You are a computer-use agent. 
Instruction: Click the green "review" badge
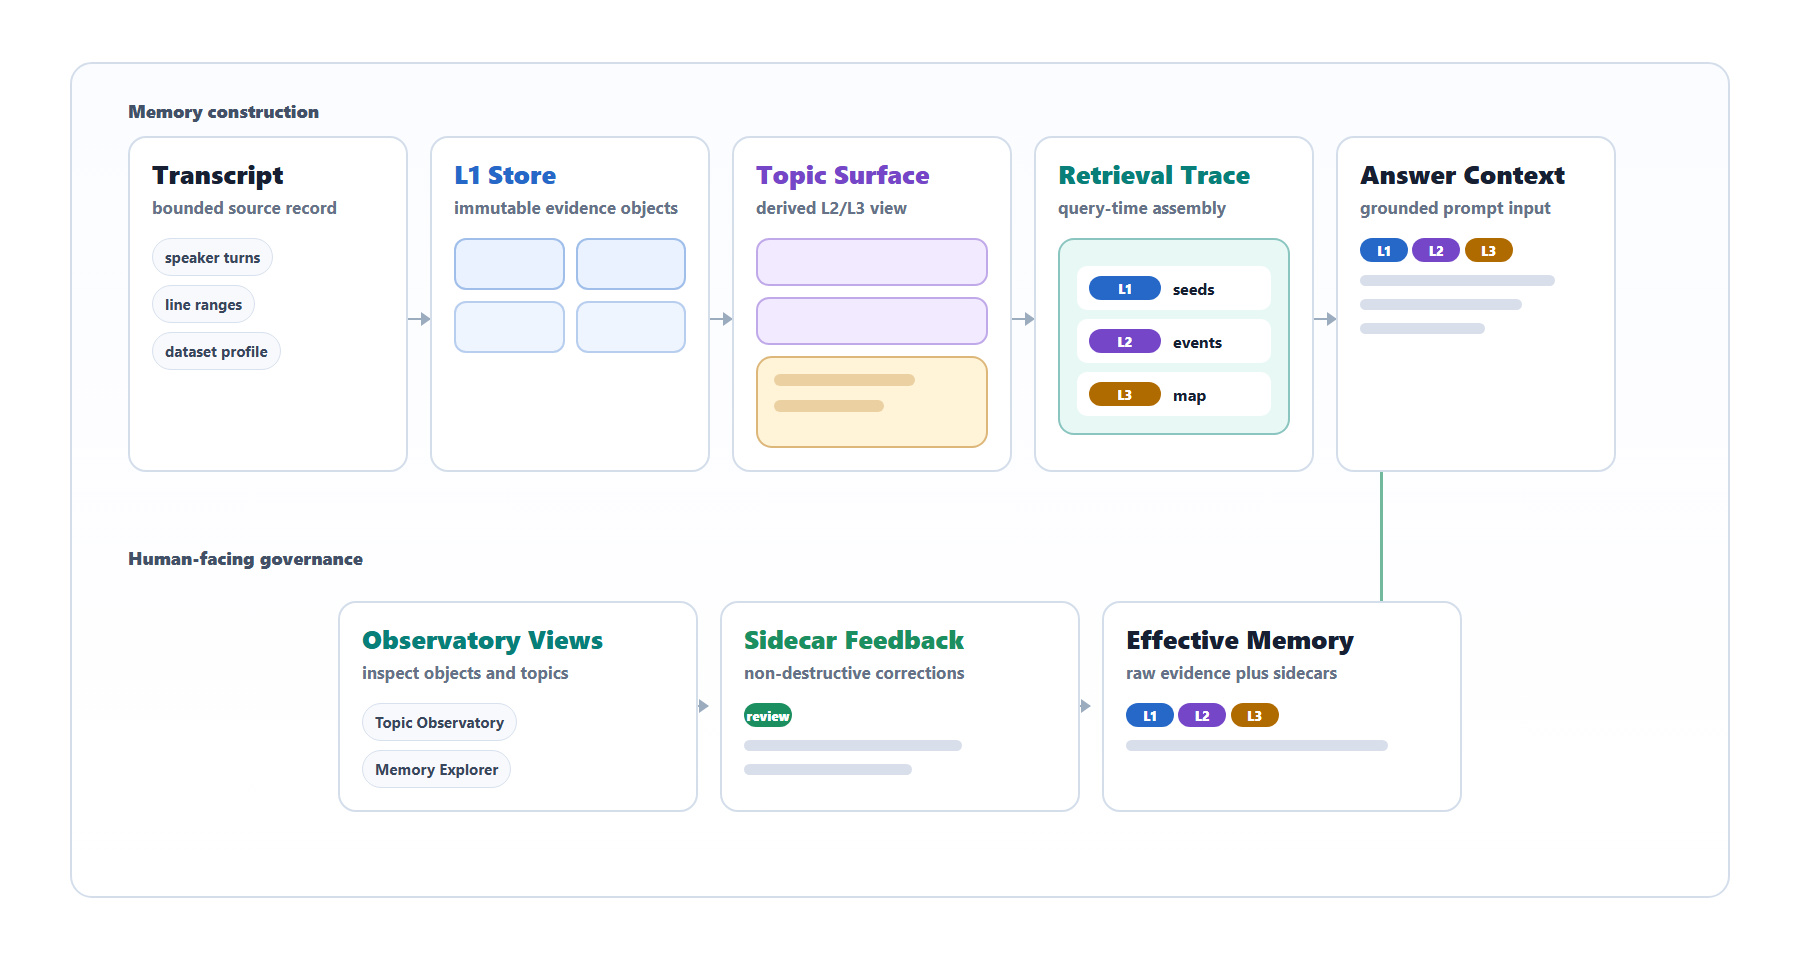point(768,715)
